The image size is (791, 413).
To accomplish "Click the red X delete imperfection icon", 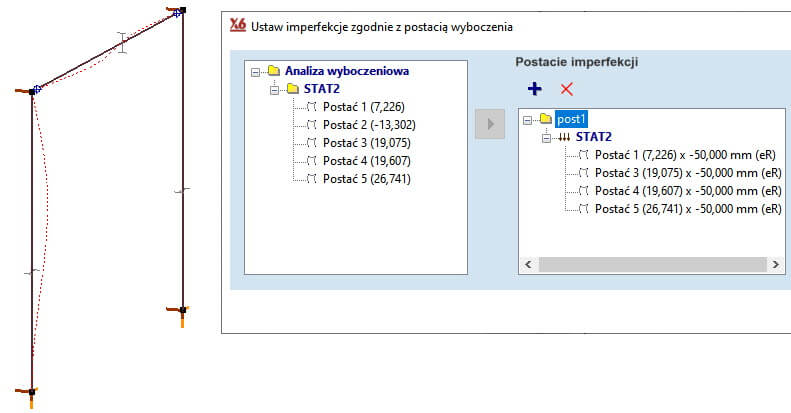I will tap(566, 89).
